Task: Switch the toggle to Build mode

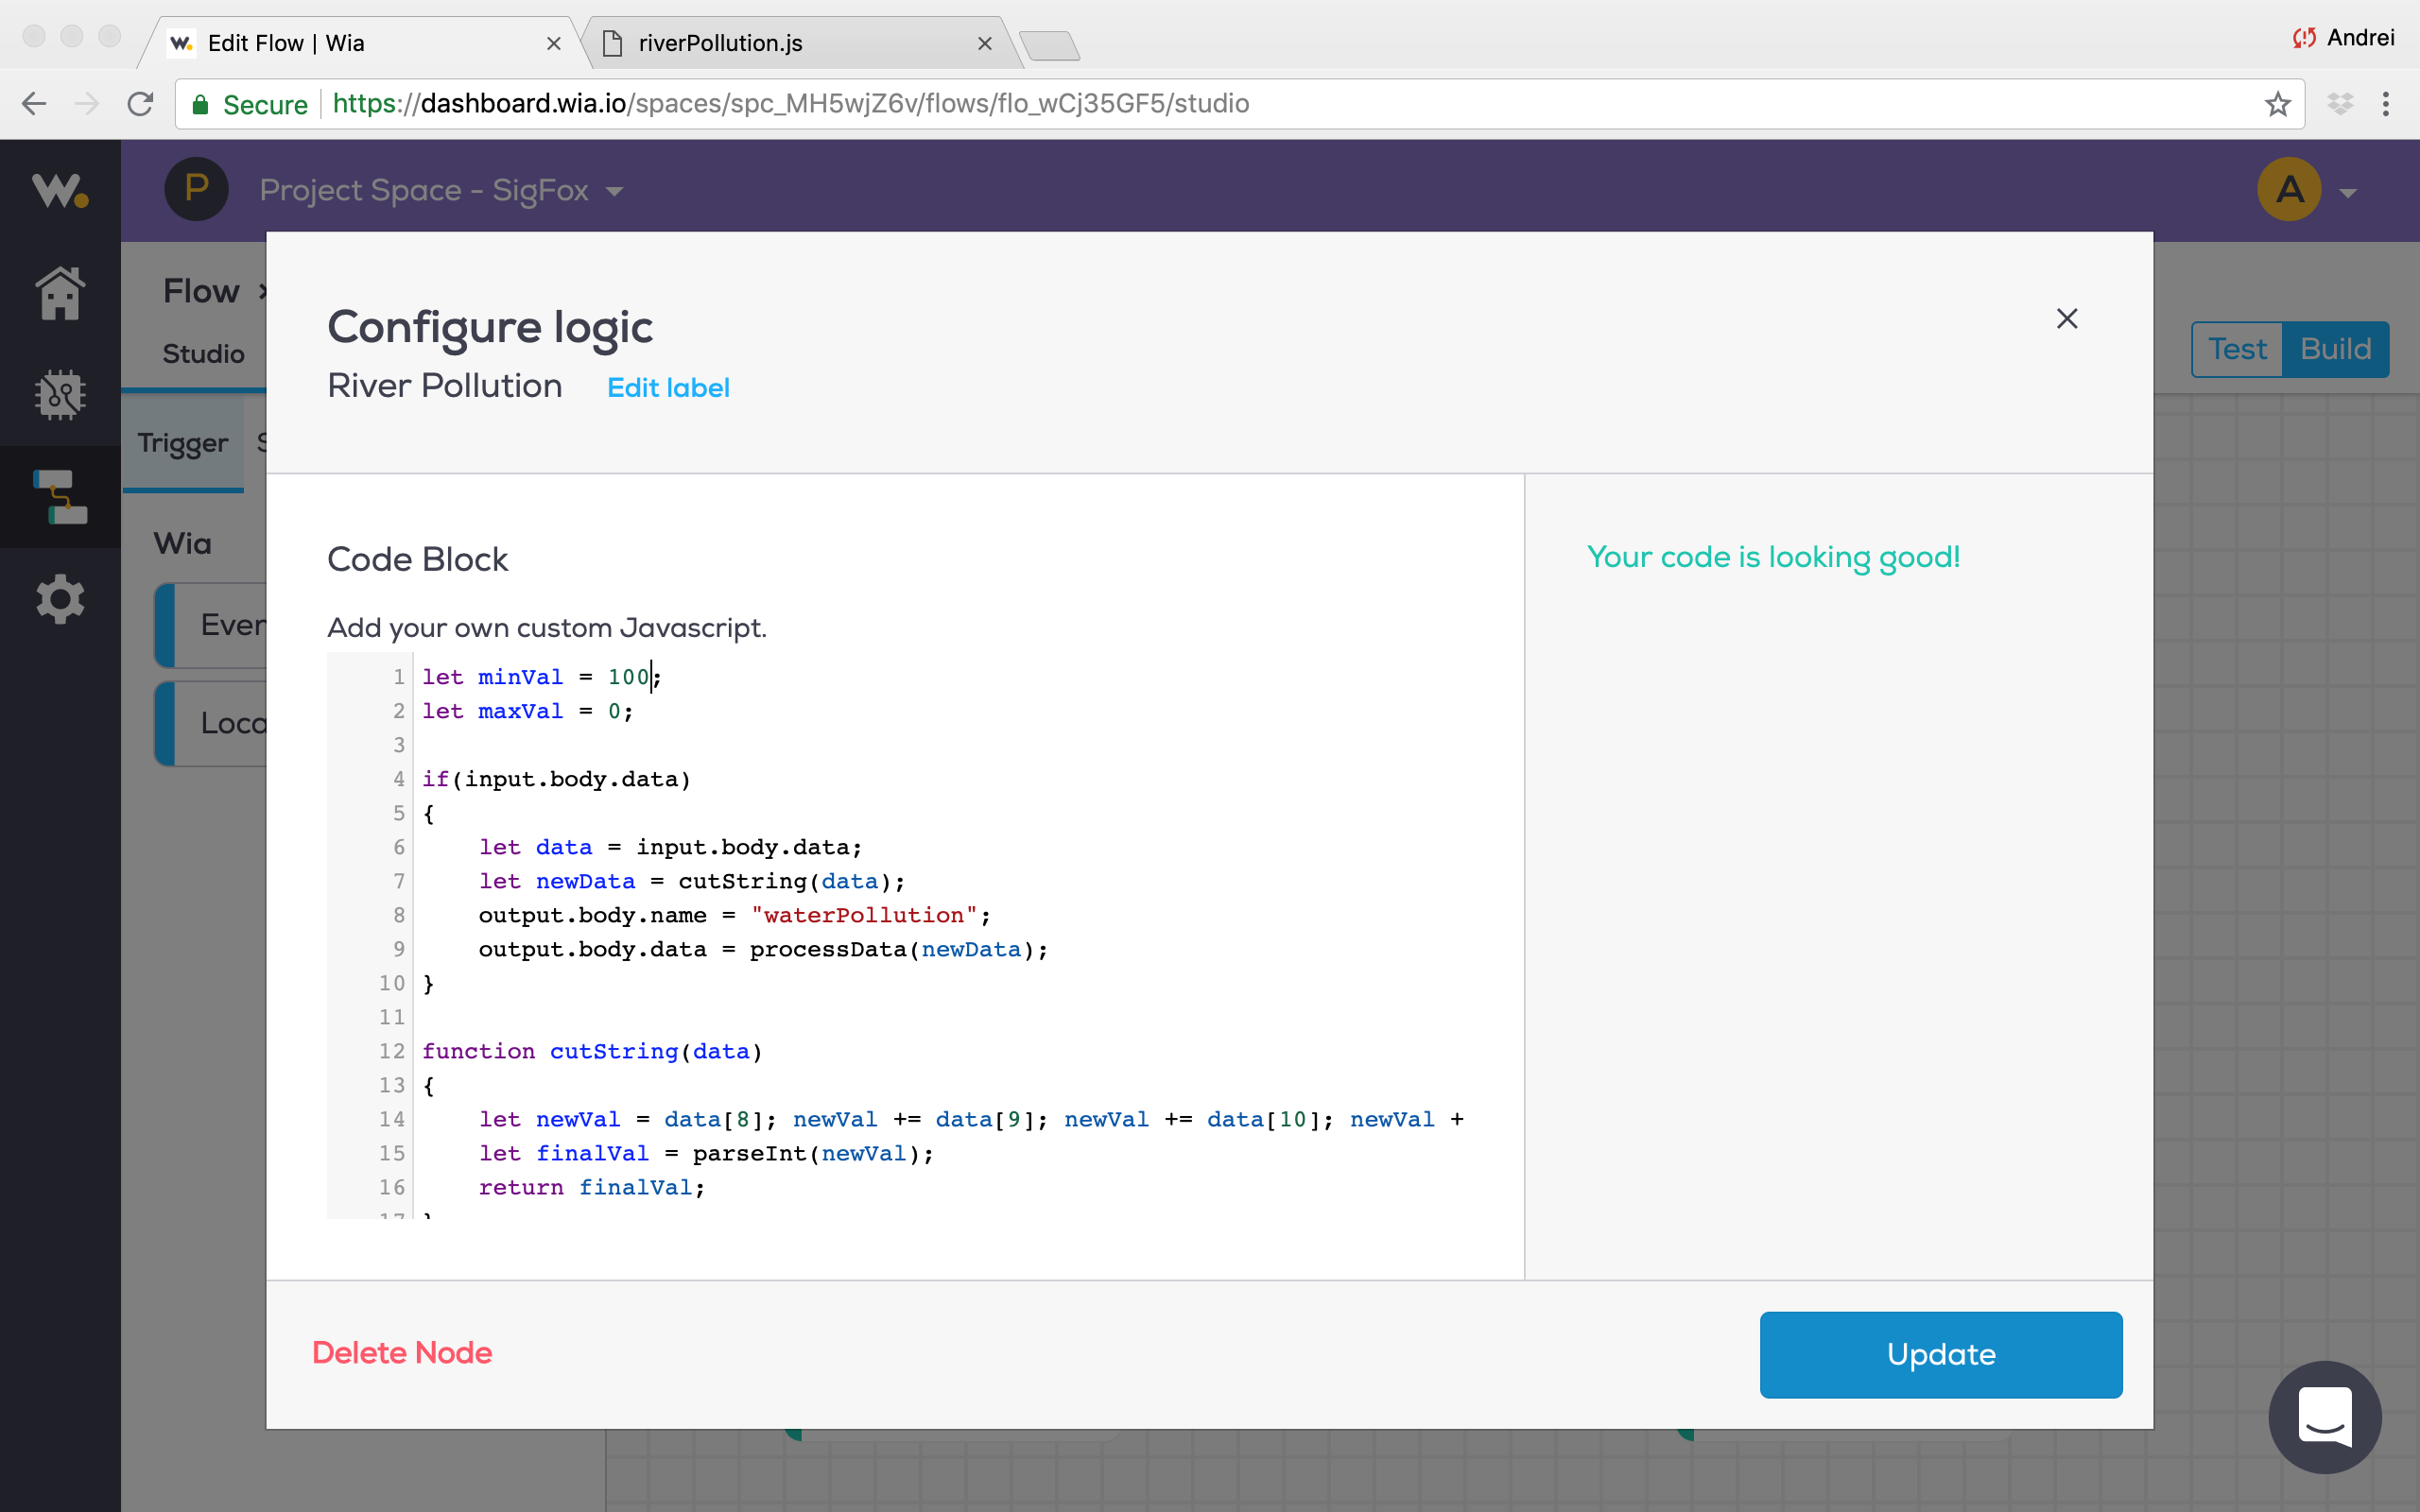Action: (2335, 349)
